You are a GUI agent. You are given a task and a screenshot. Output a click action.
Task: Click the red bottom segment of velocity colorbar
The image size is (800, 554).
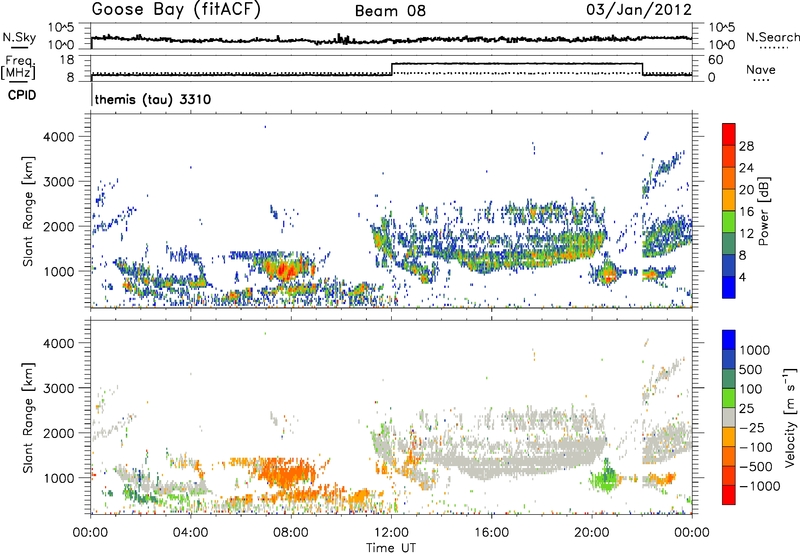[x=729, y=495]
